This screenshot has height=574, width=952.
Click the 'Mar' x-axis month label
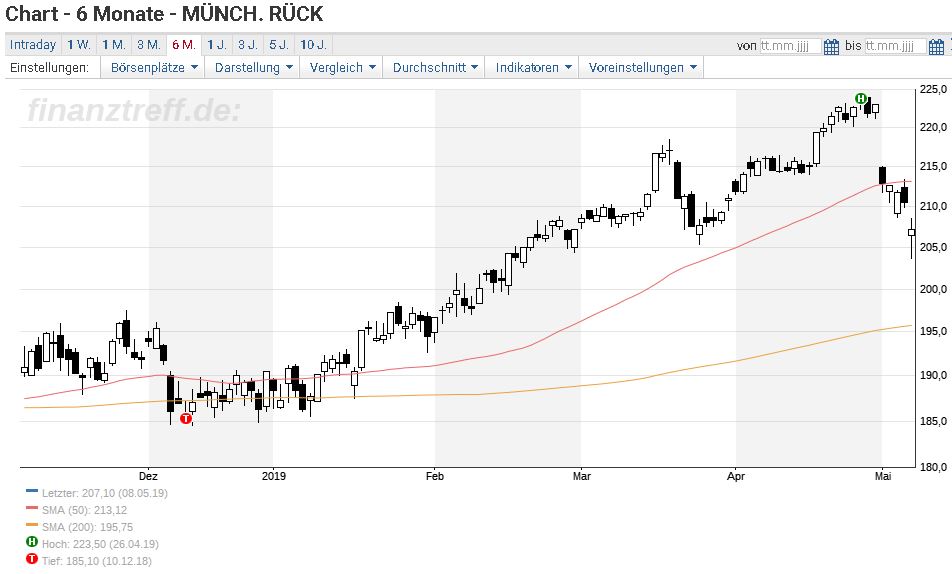pos(582,476)
